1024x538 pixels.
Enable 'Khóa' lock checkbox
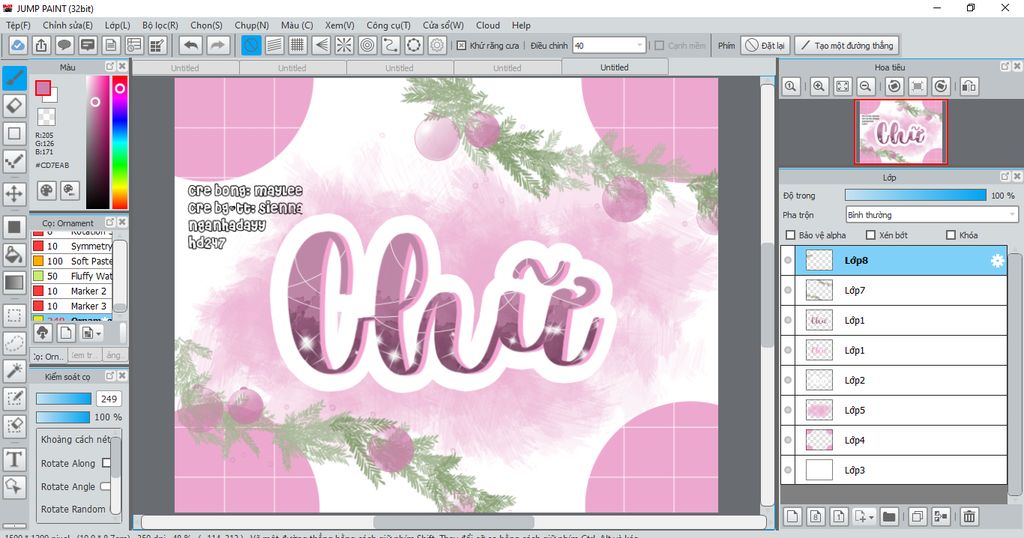951,235
